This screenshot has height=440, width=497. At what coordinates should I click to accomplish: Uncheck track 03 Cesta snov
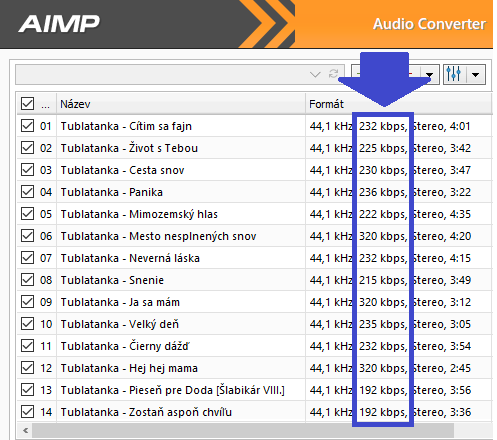tap(27, 170)
